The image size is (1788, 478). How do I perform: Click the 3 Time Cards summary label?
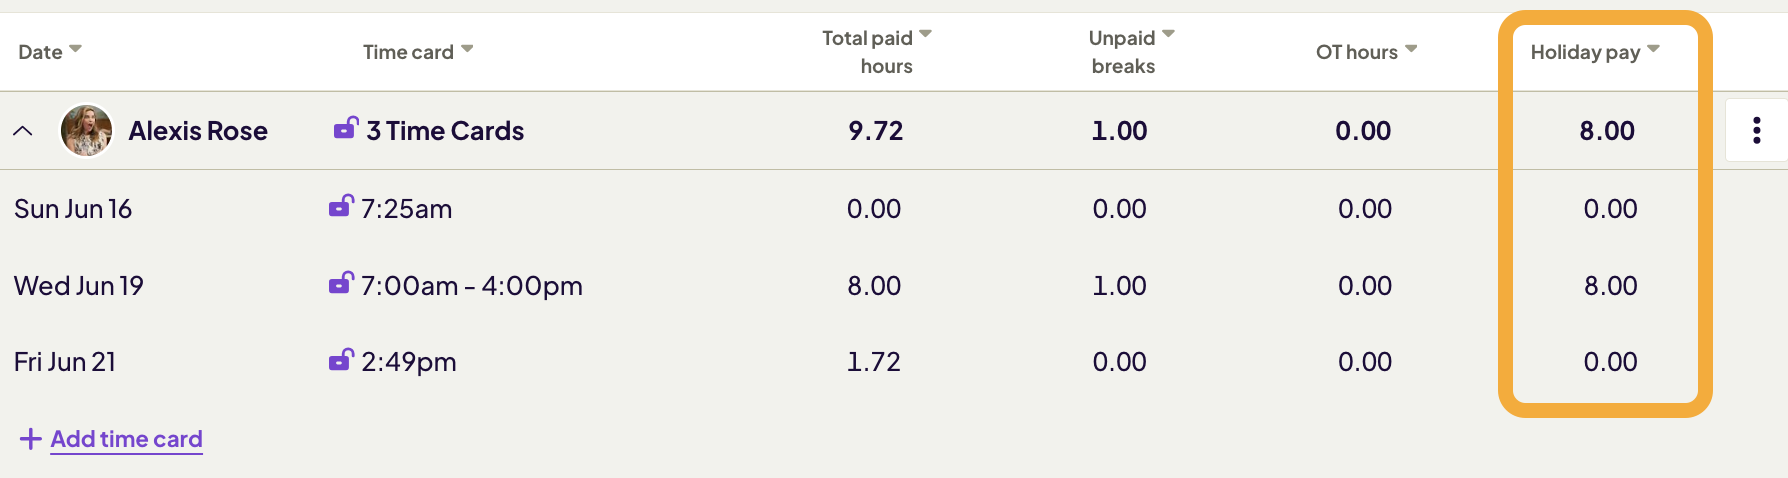445,131
